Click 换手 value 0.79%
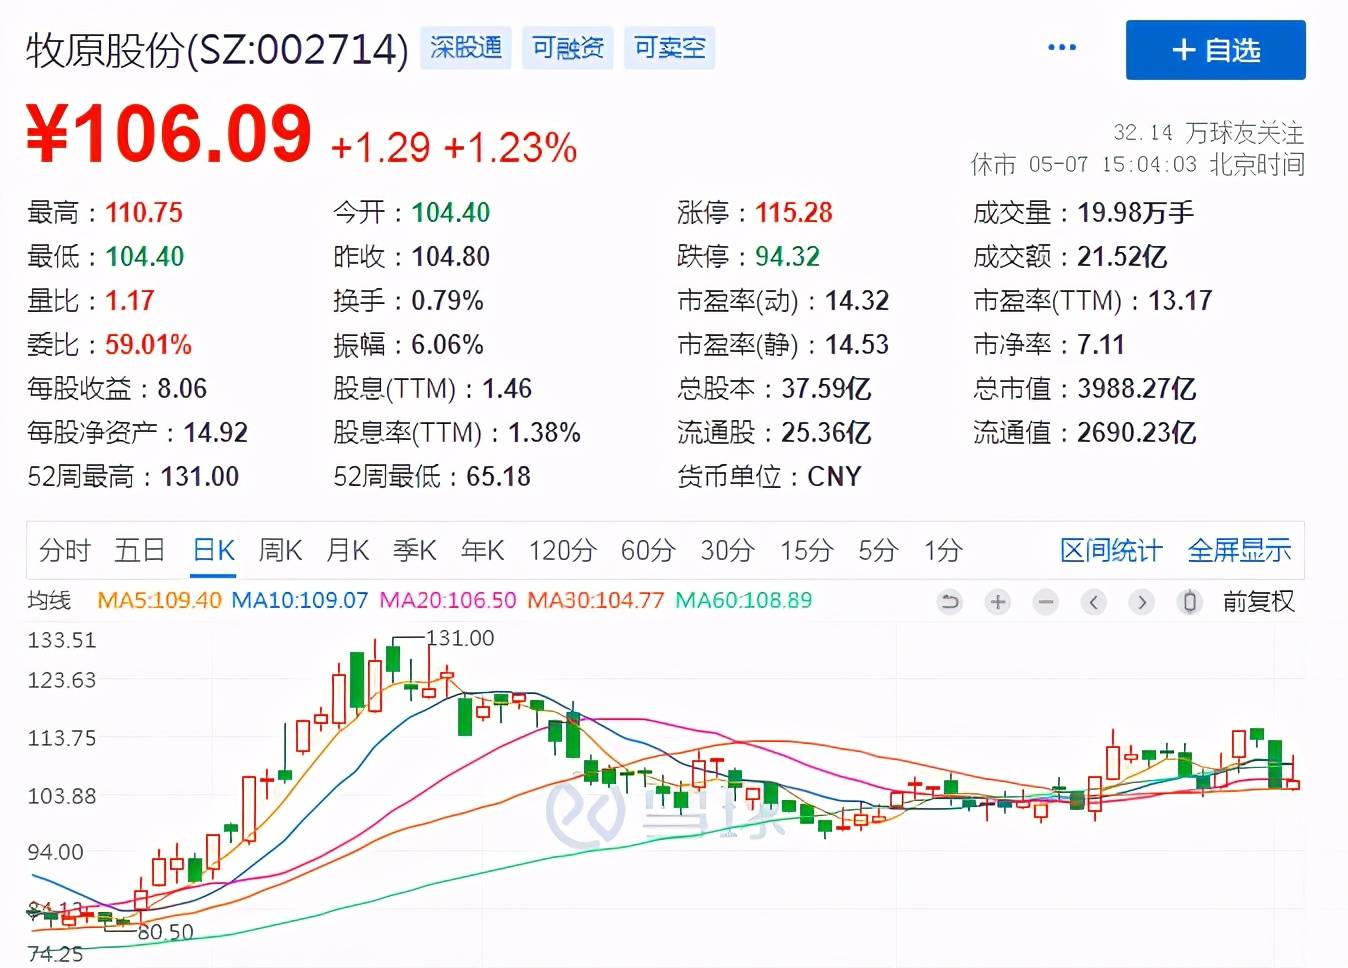1348x968 pixels. 447,300
